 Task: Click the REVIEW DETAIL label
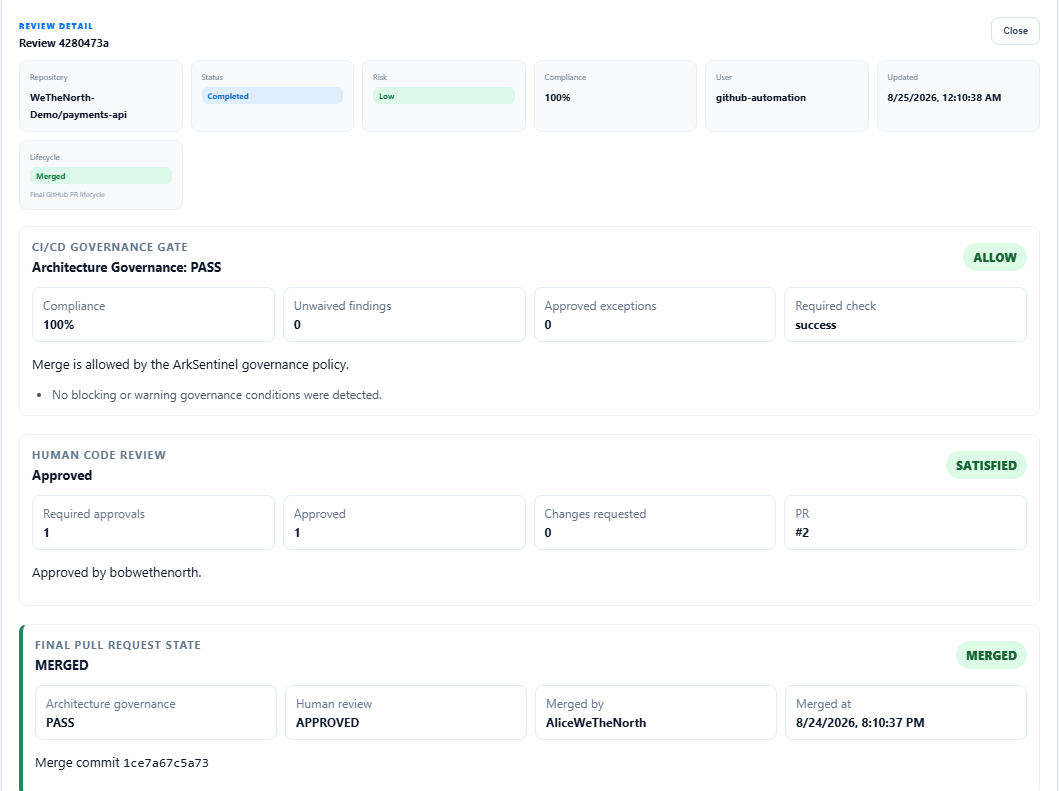click(x=56, y=26)
